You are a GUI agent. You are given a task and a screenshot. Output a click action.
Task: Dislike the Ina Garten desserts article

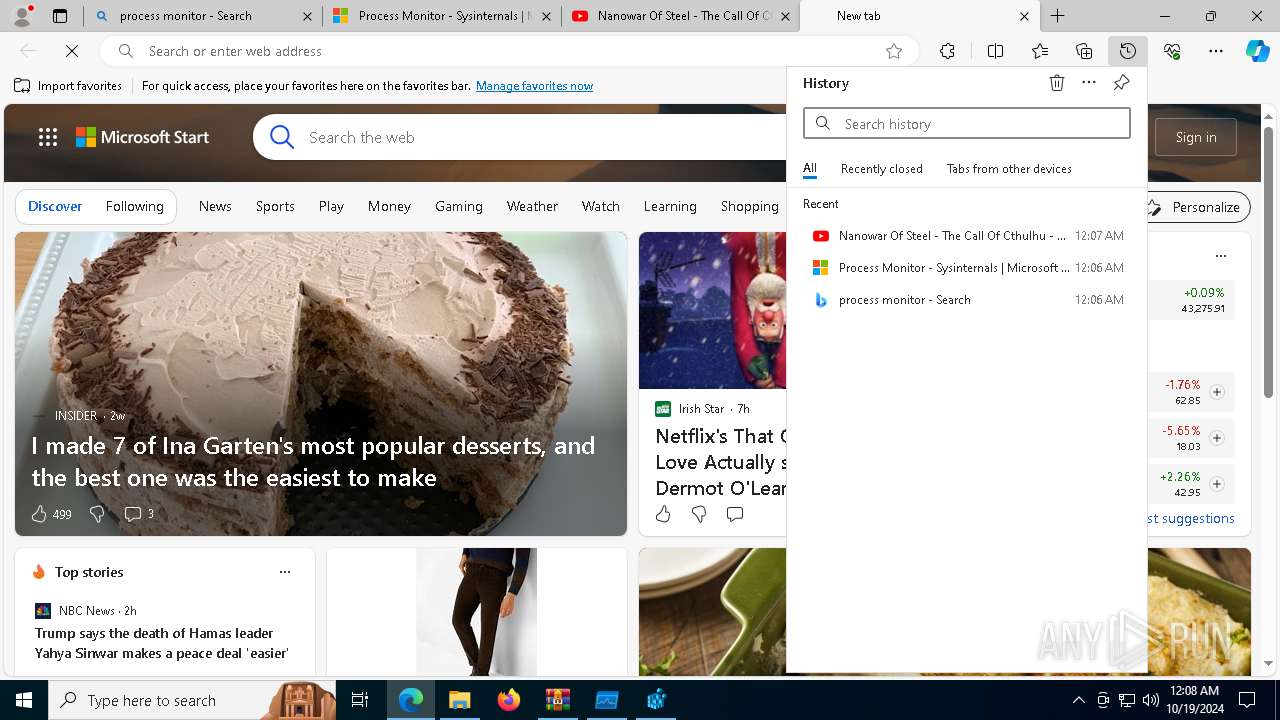(x=97, y=514)
